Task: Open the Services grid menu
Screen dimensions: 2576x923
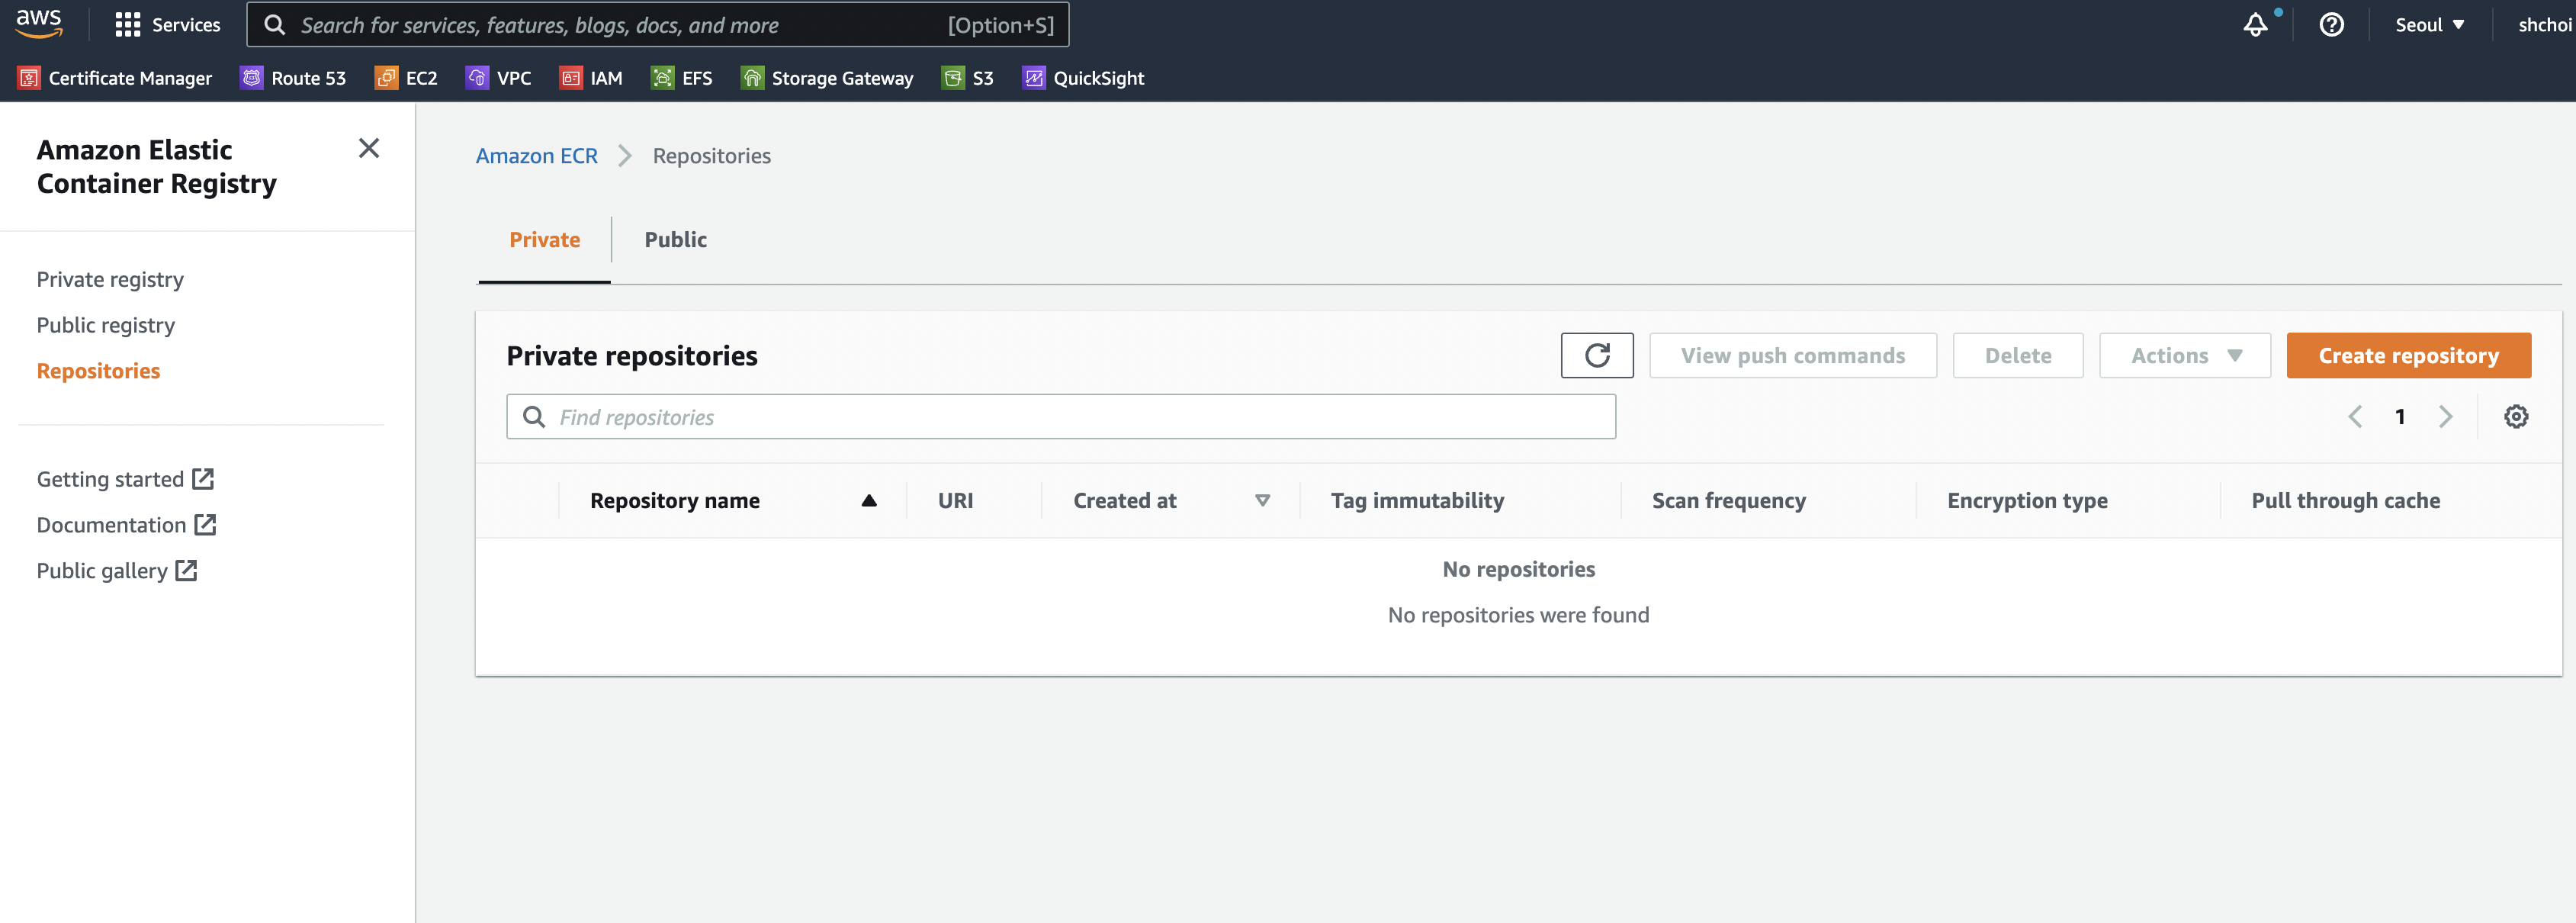Action: click(167, 25)
